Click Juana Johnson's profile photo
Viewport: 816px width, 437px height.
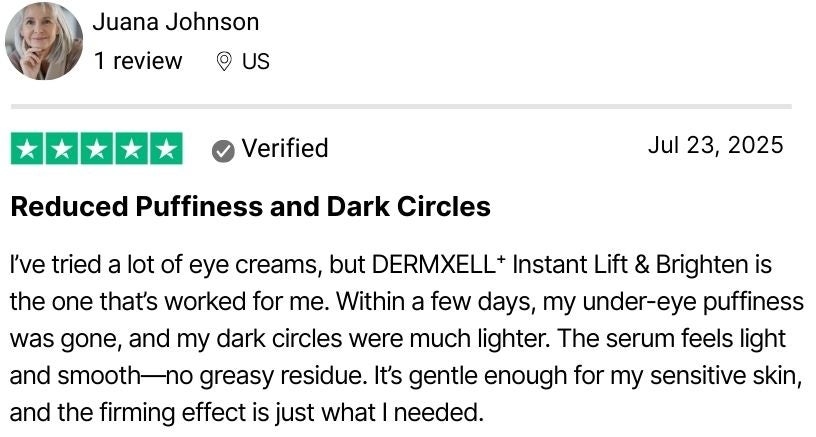44,41
